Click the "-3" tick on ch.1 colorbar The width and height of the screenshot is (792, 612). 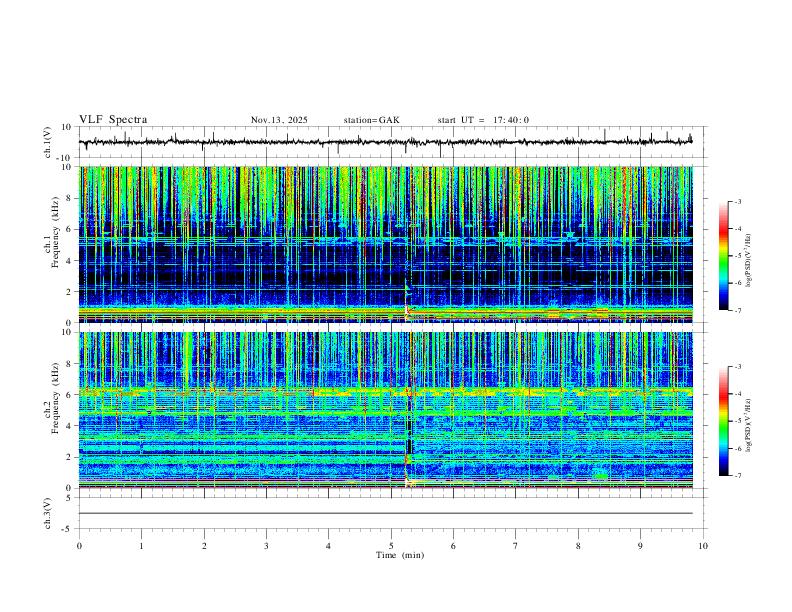click(x=737, y=201)
